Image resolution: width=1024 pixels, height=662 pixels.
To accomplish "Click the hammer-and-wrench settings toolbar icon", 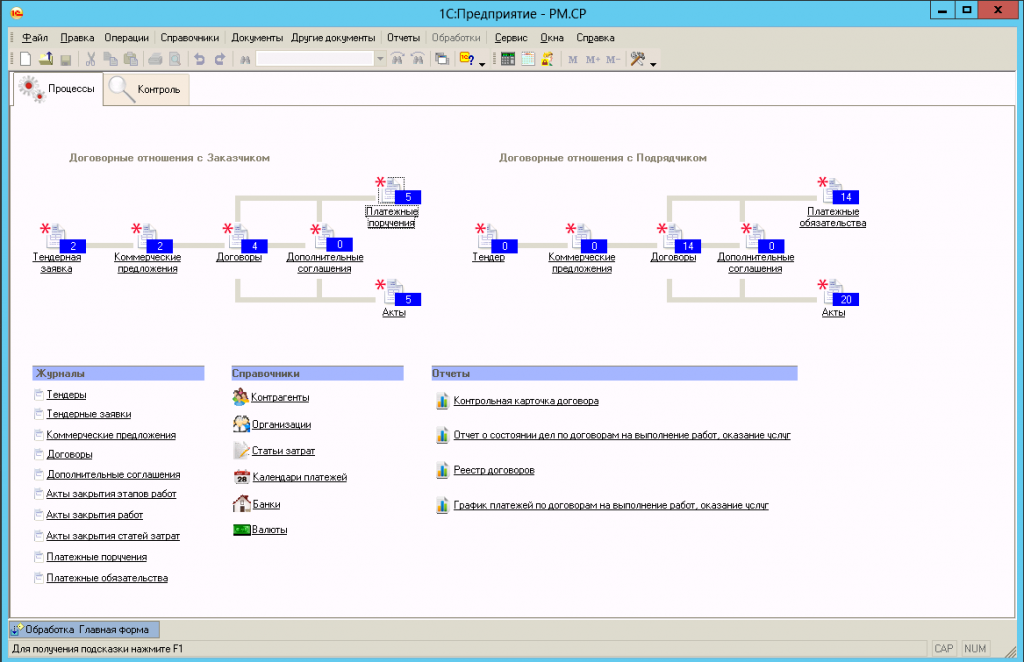I will [x=637, y=59].
